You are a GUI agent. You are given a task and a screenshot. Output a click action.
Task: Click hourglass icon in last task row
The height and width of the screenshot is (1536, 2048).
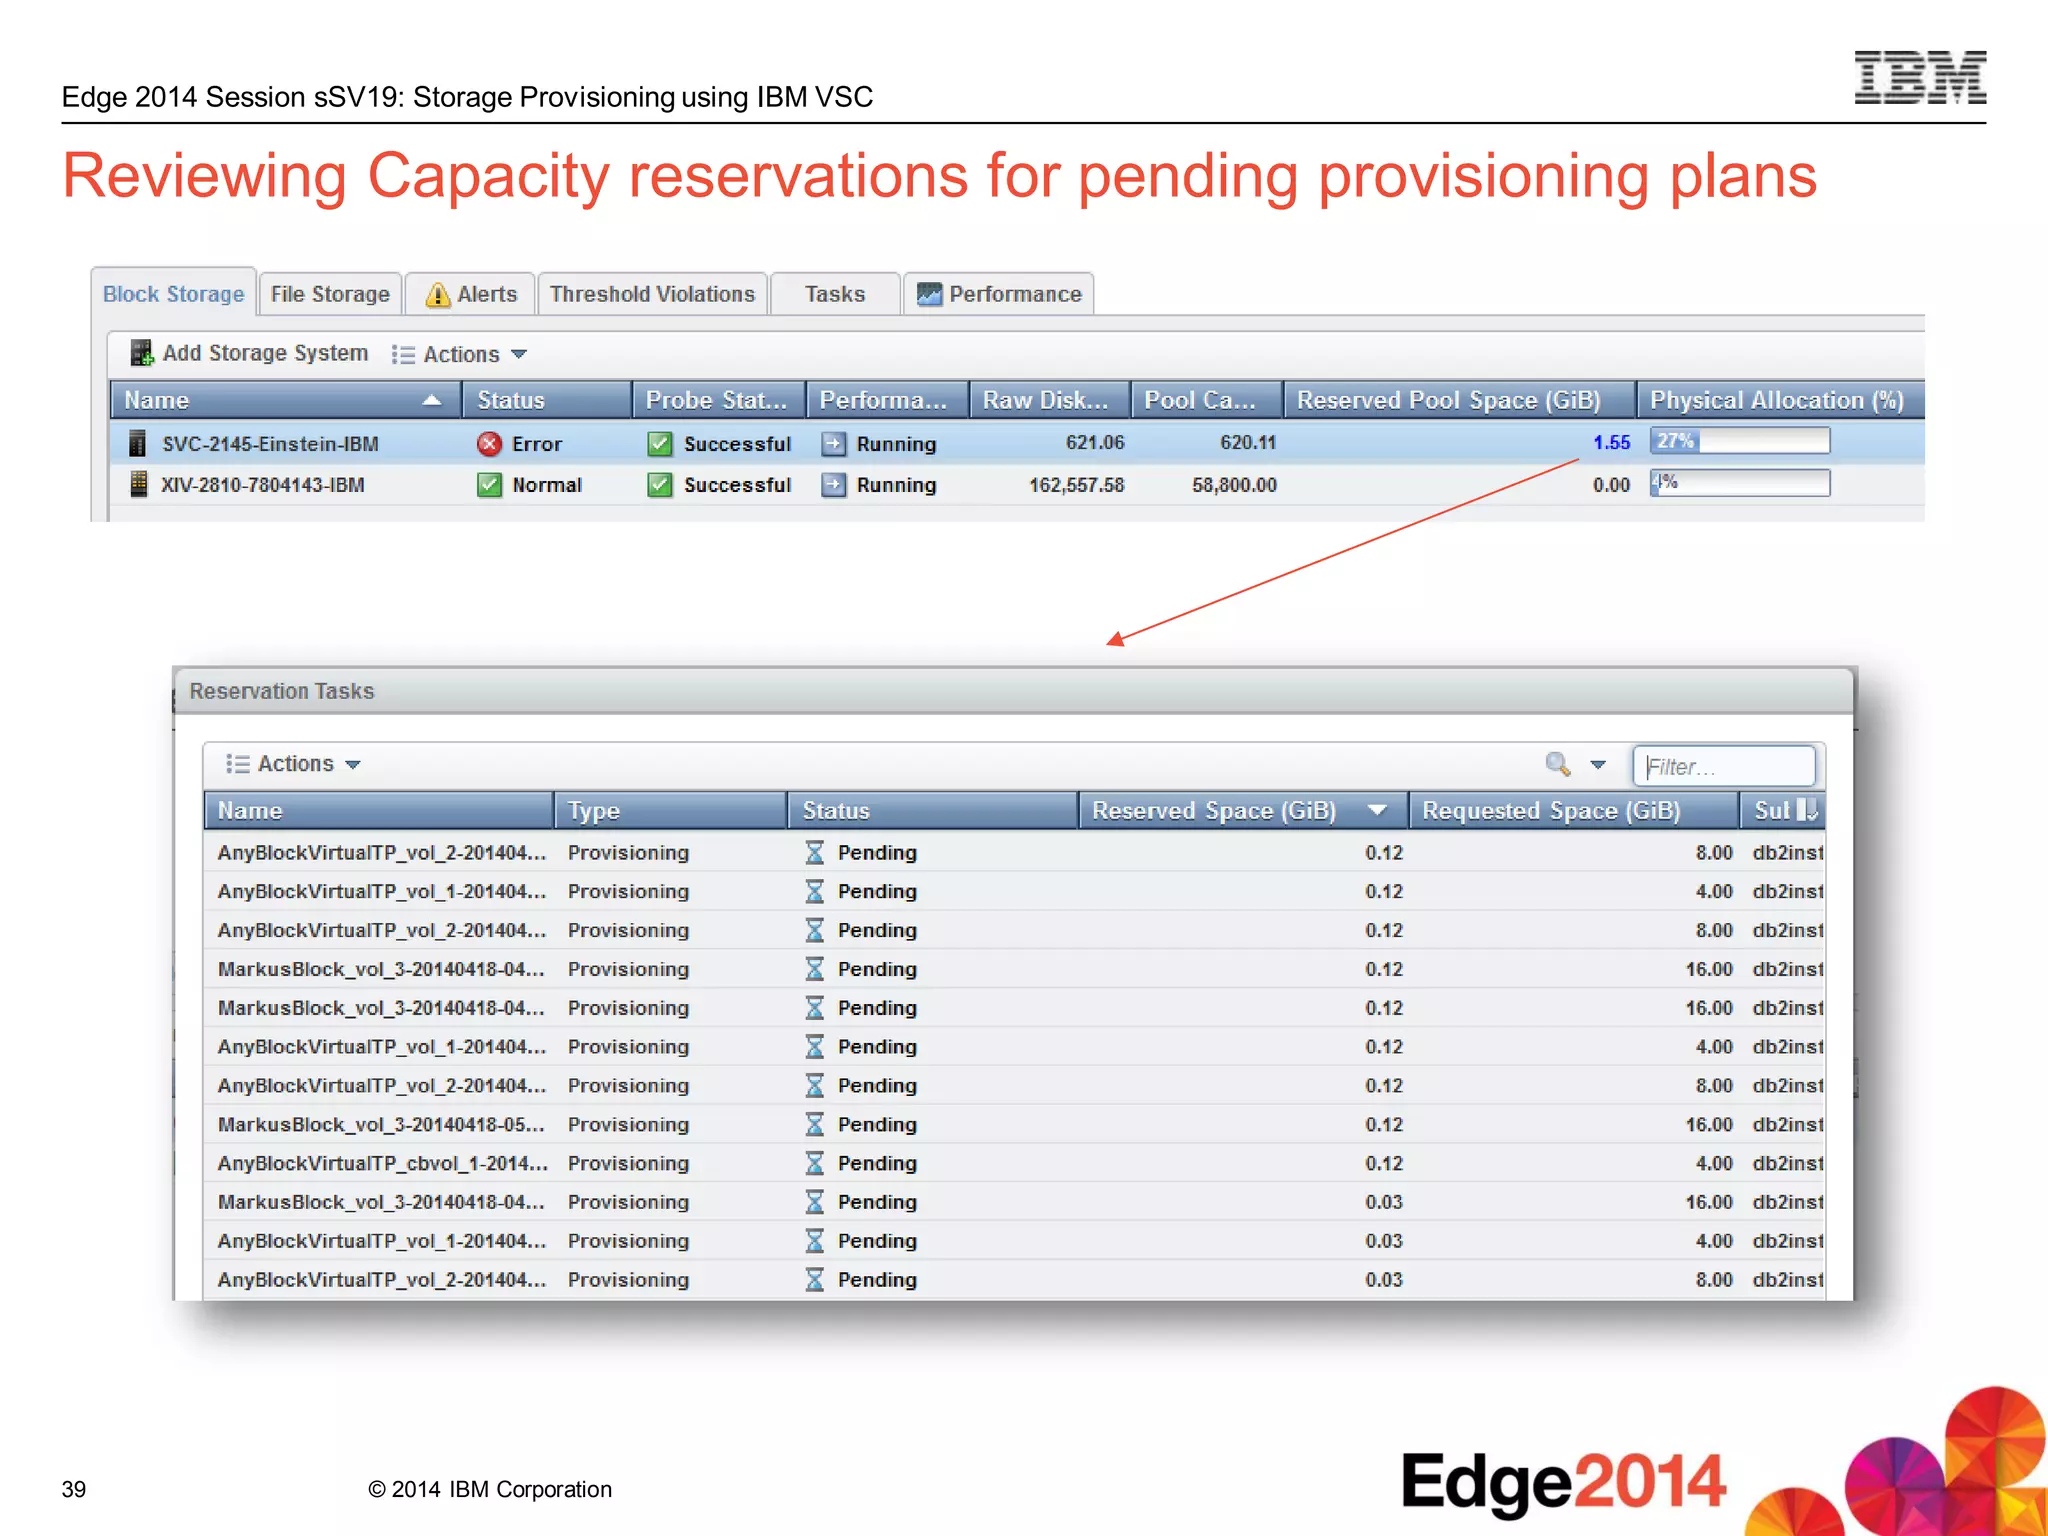(x=815, y=1279)
